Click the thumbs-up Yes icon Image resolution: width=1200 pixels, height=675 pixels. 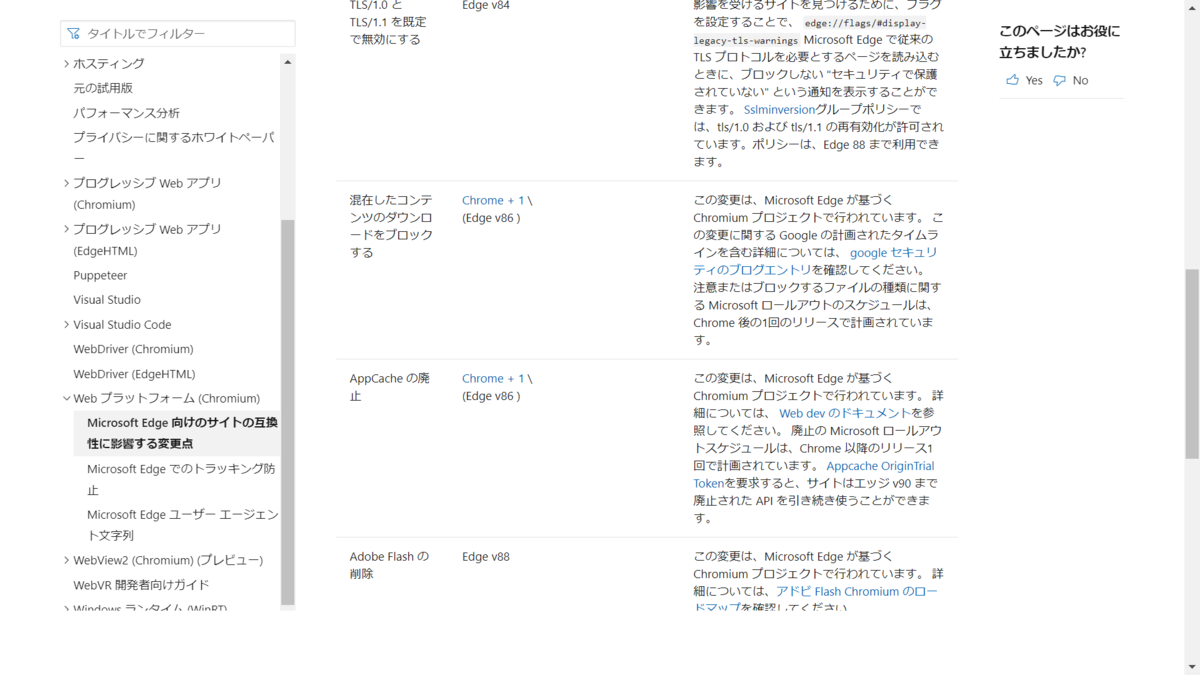(1012, 80)
